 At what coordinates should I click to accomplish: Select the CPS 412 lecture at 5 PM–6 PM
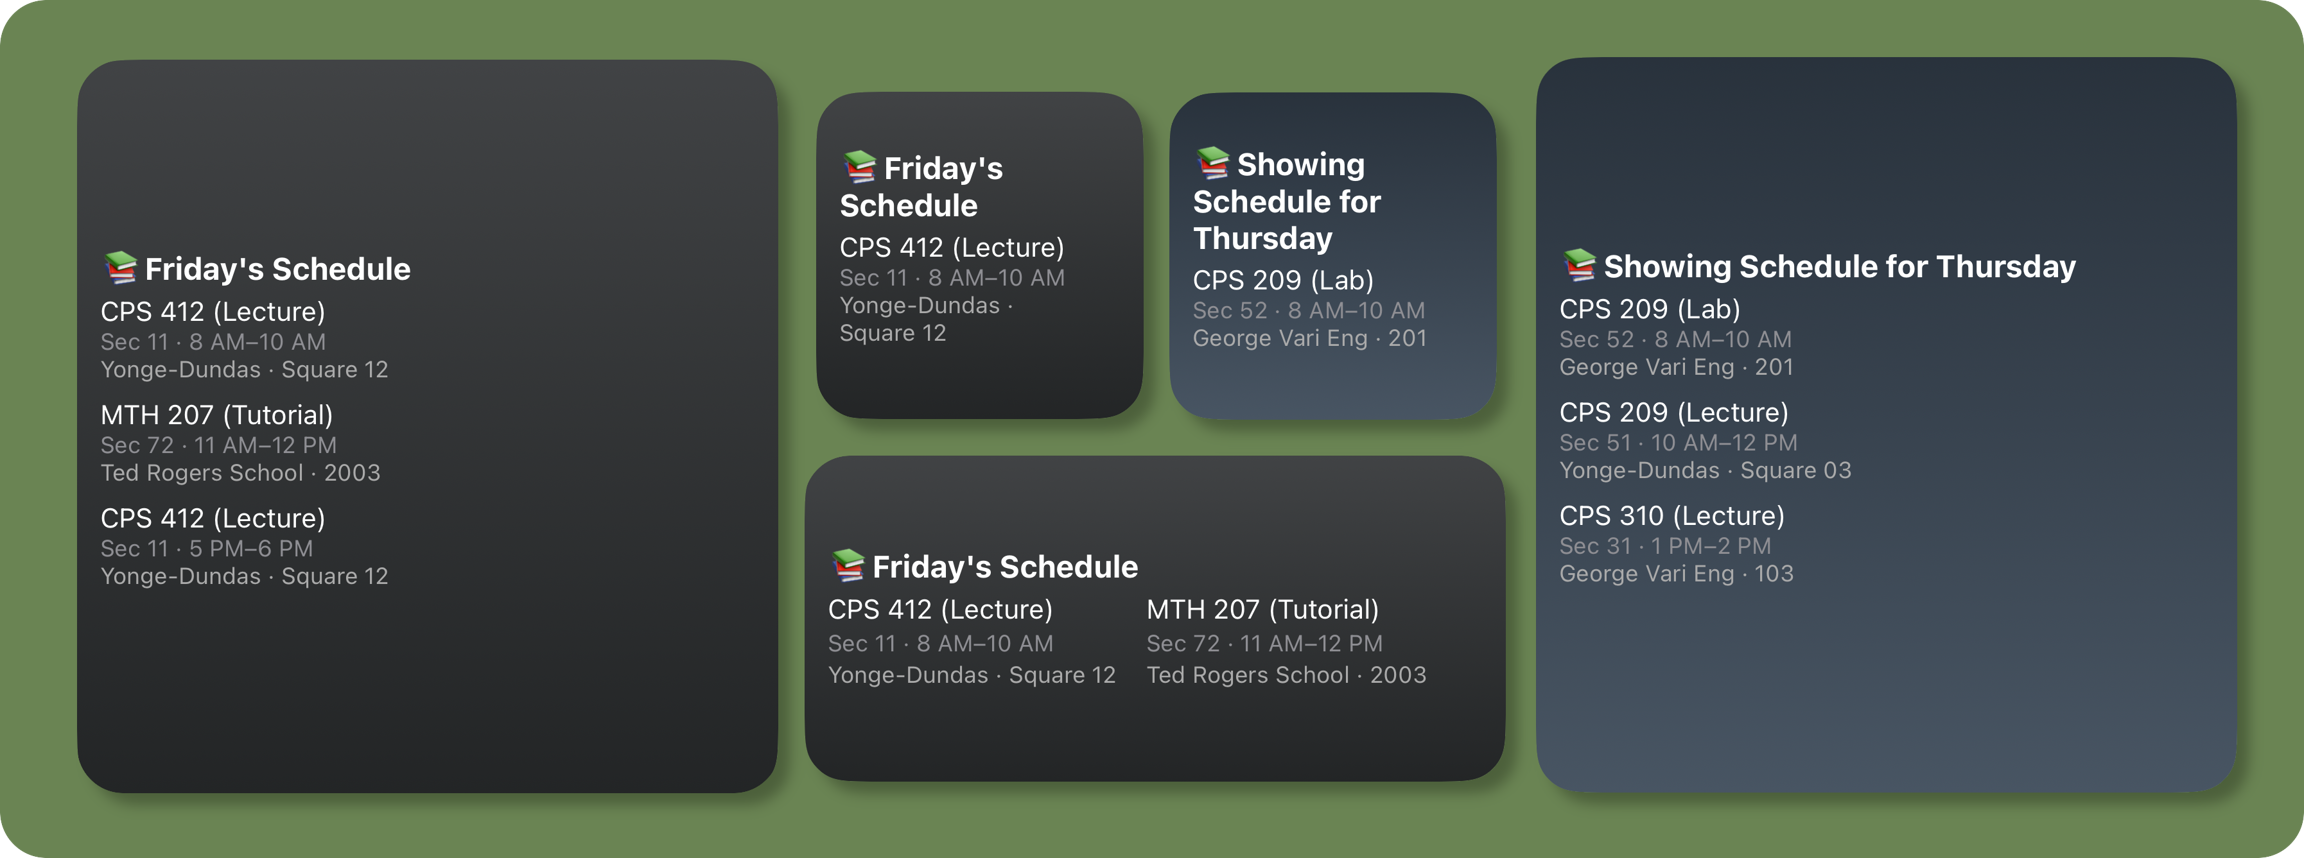click(x=213, y=518)
